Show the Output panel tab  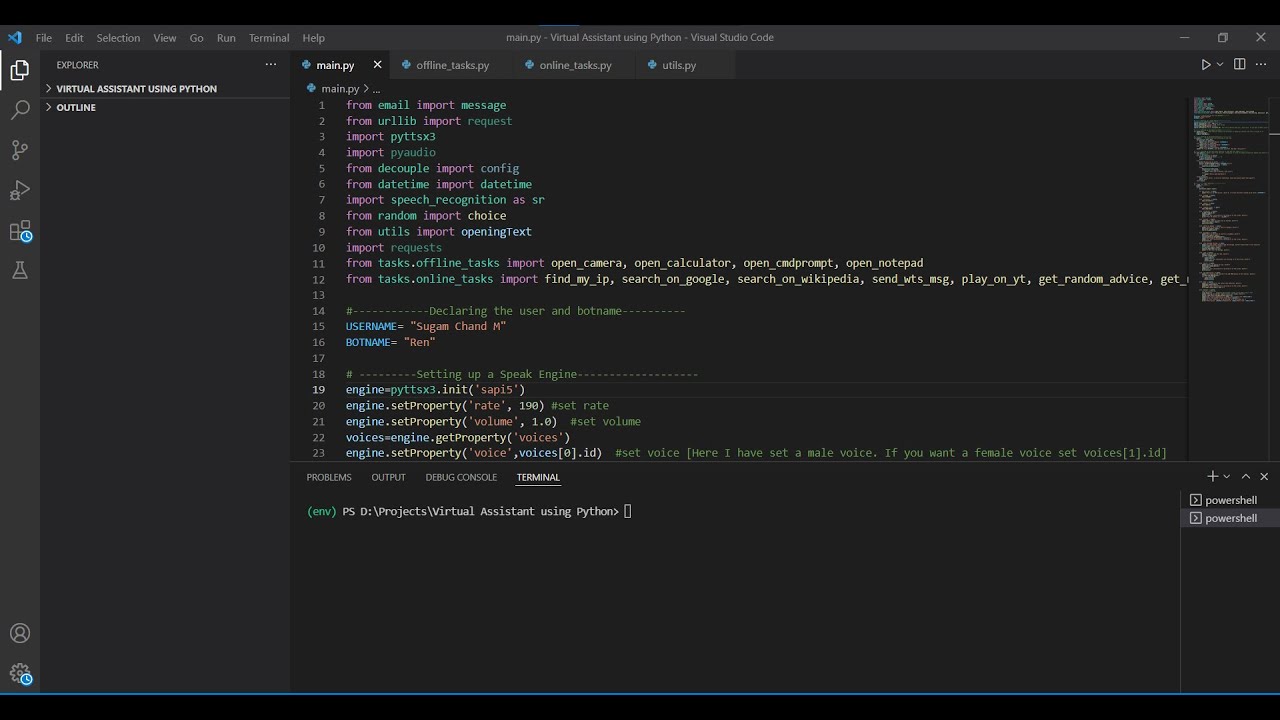[x=388, y=477]
